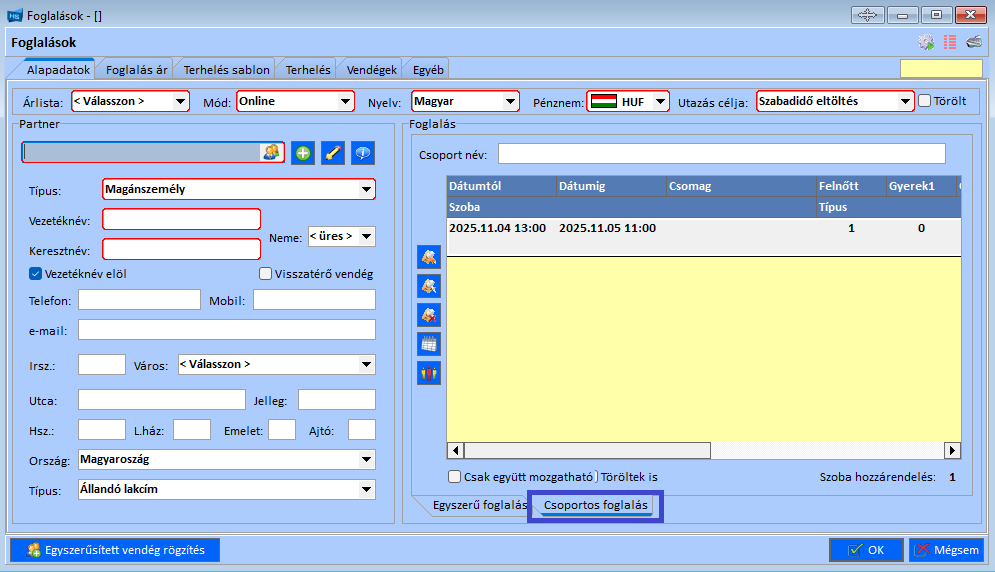
Task: Click the partner search people icon
Action: pos(271,152)
